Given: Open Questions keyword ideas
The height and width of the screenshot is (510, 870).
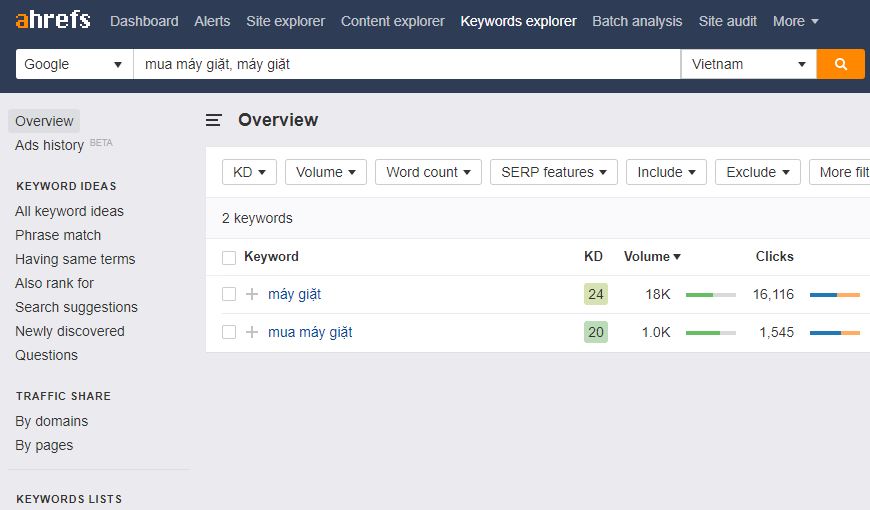Looking at the screenshot, I should 47,355.
